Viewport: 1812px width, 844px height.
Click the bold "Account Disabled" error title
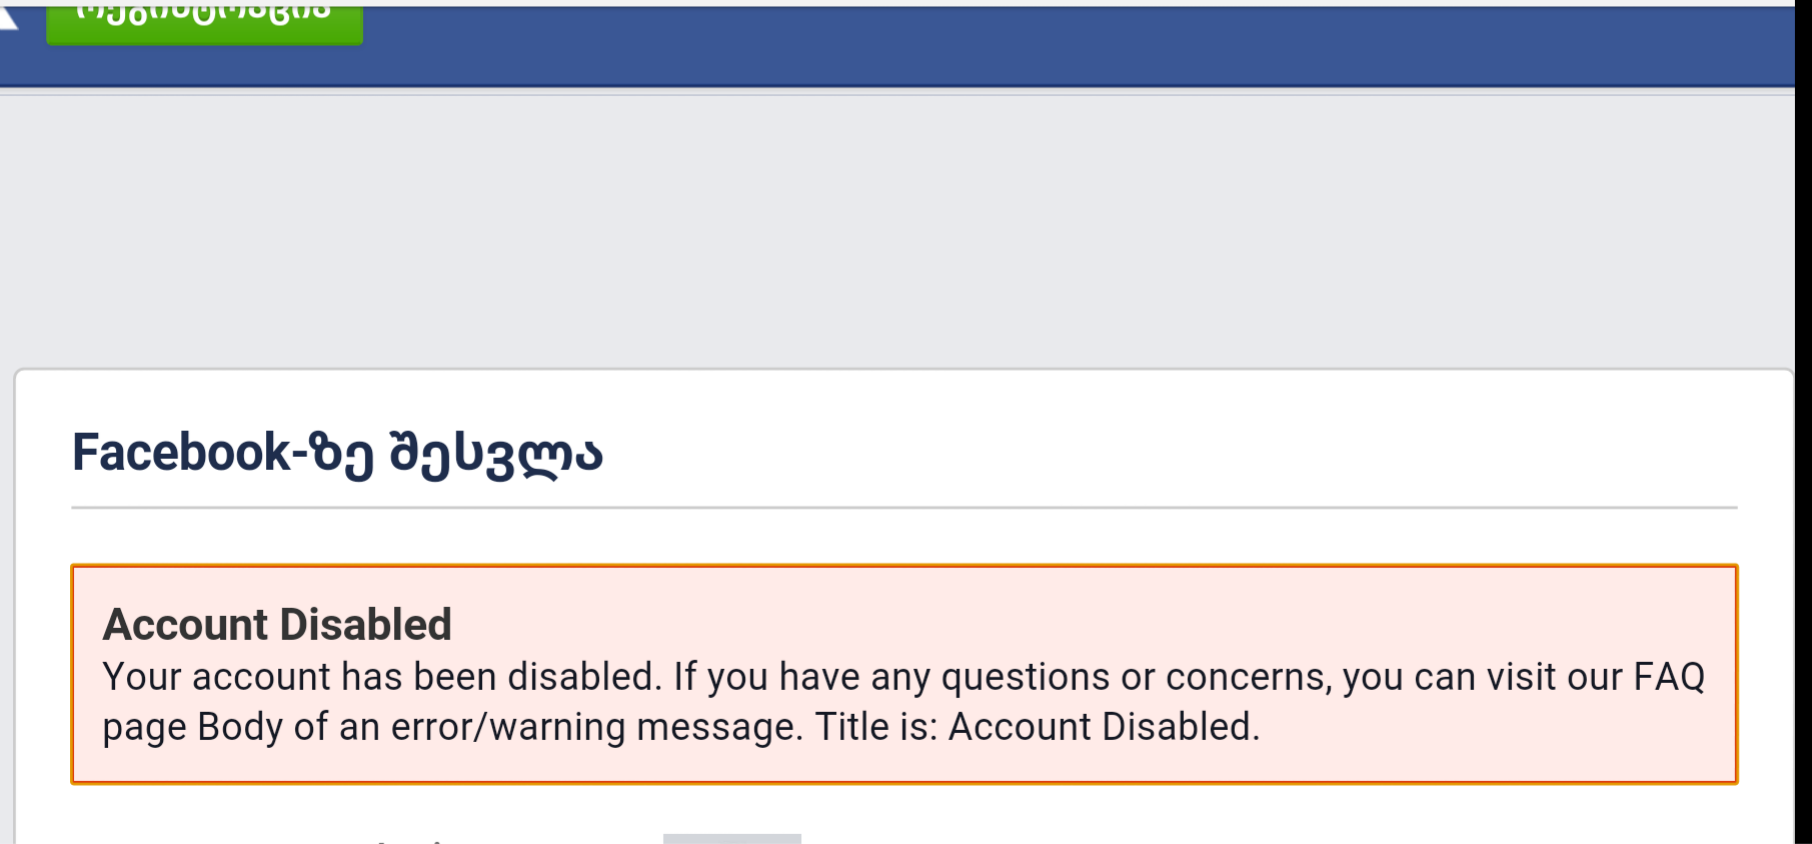click(277, 625)
